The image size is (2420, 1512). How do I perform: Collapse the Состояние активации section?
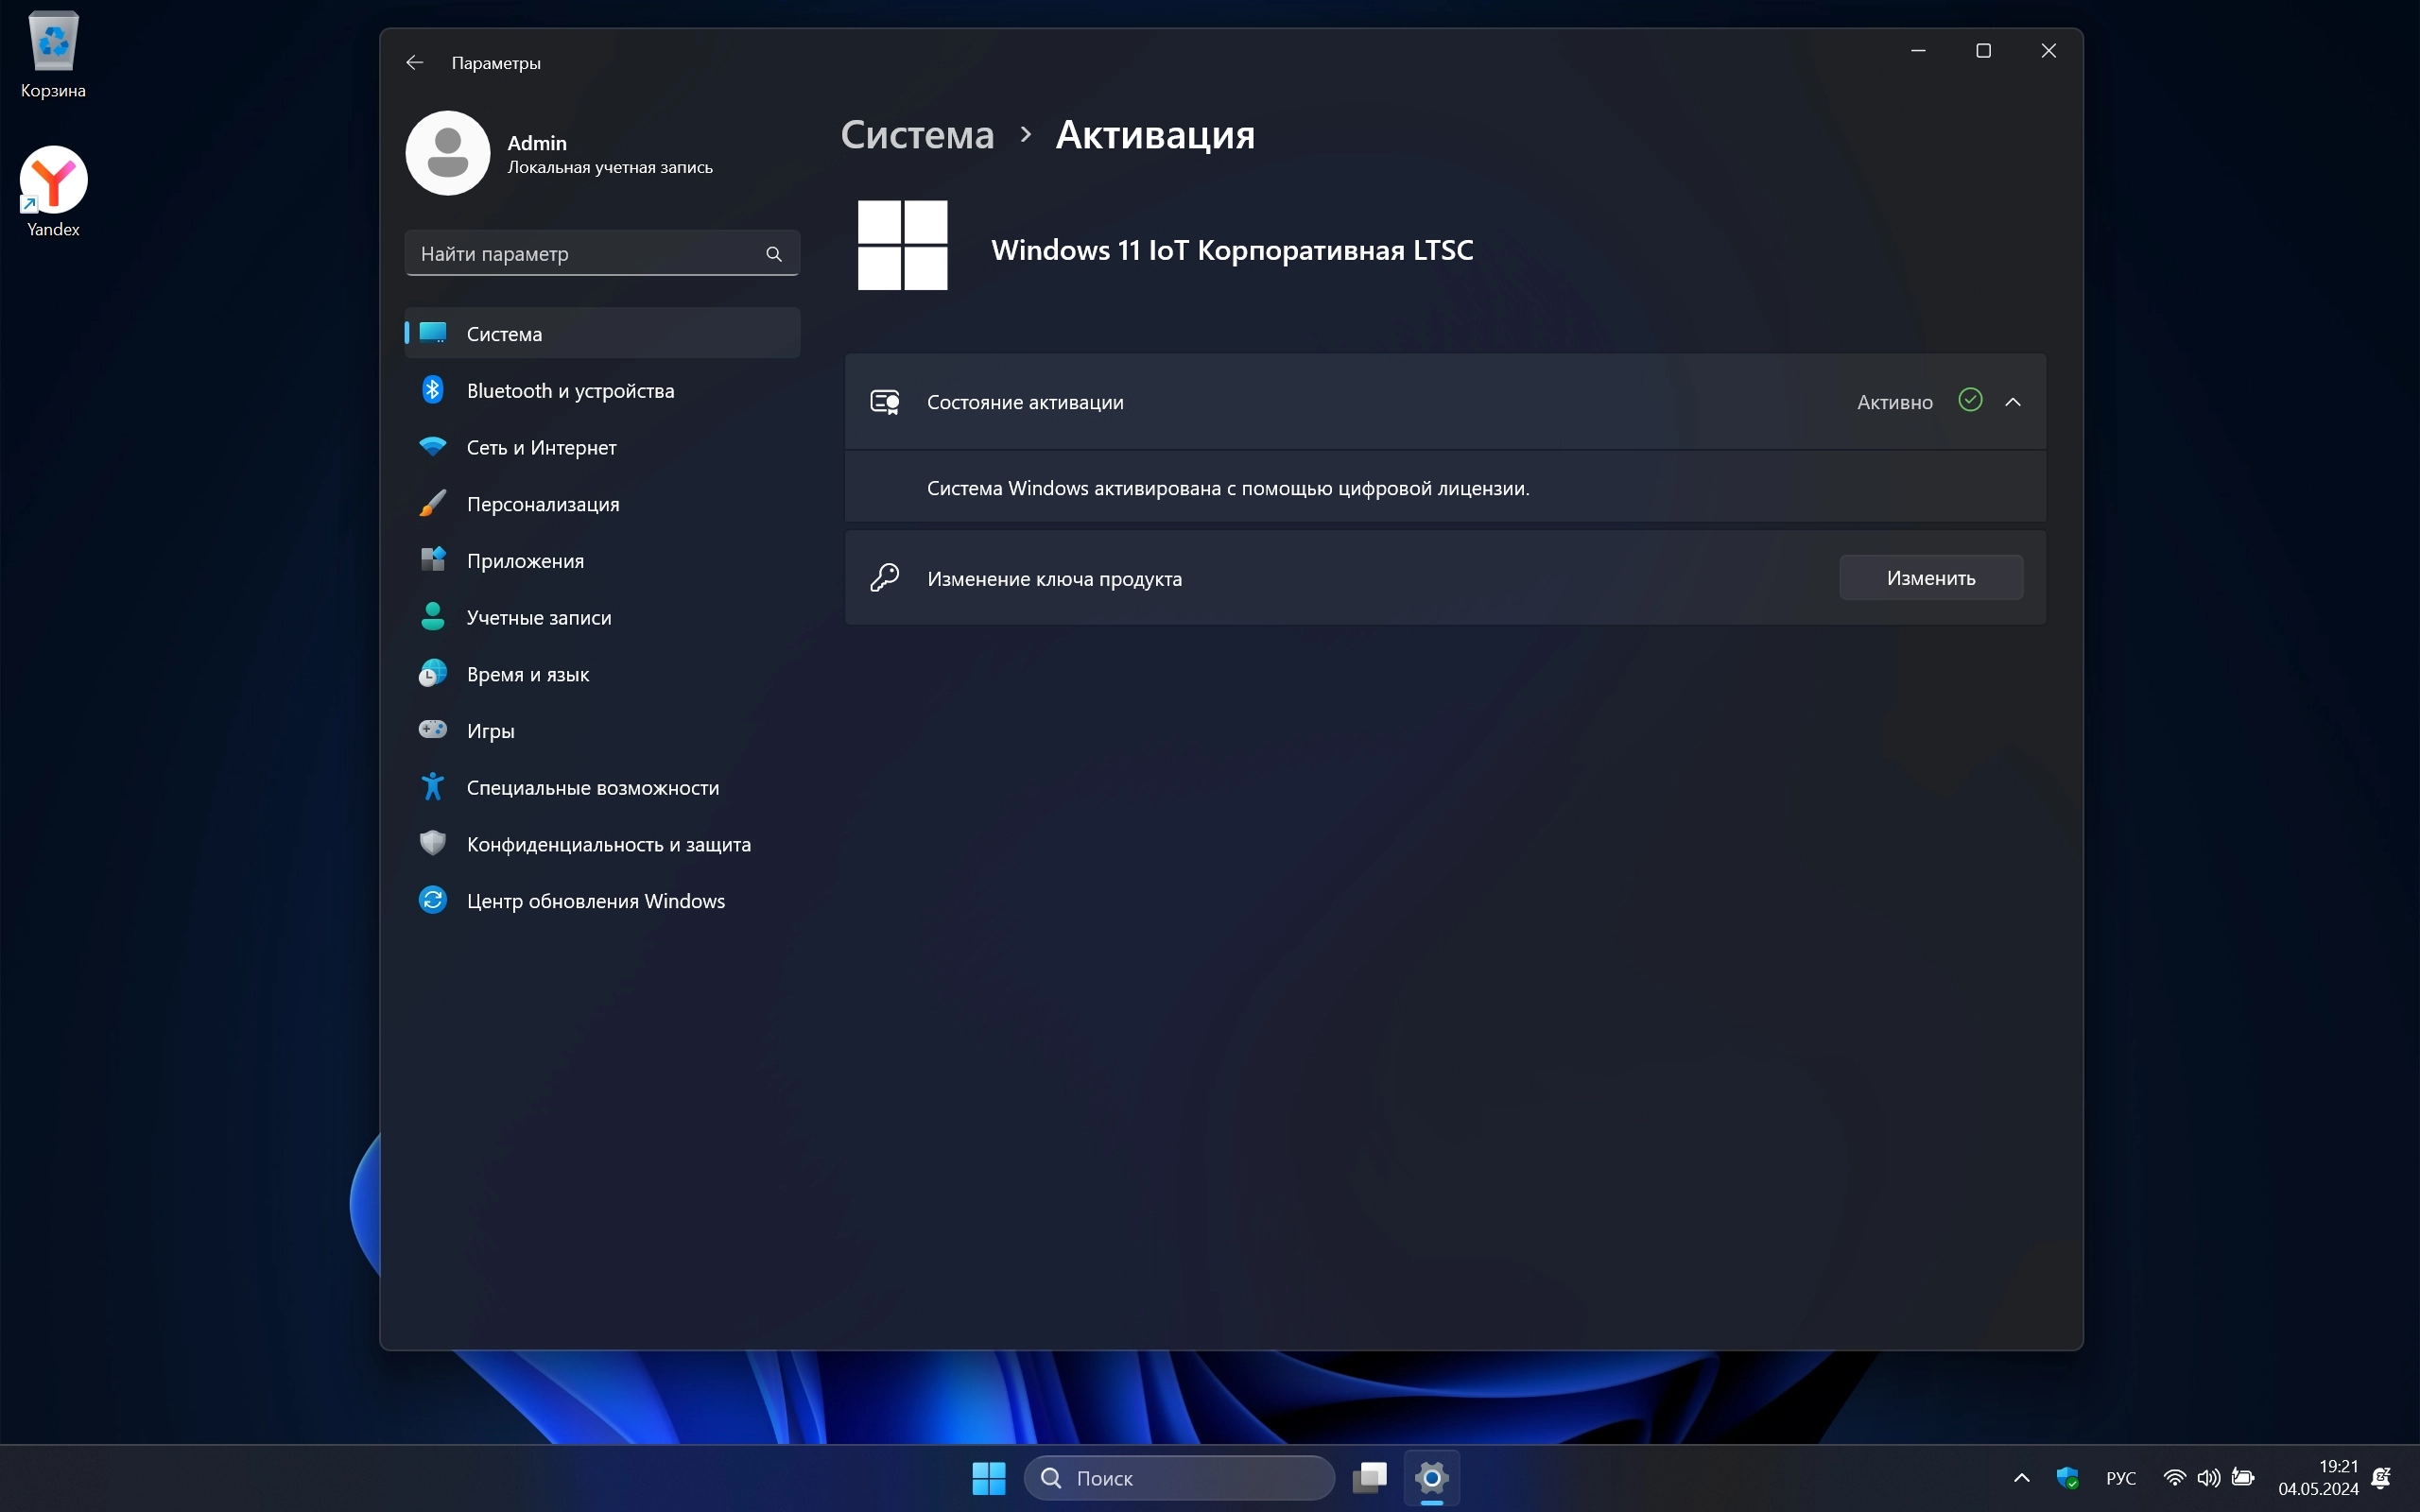click(2013, 402)
